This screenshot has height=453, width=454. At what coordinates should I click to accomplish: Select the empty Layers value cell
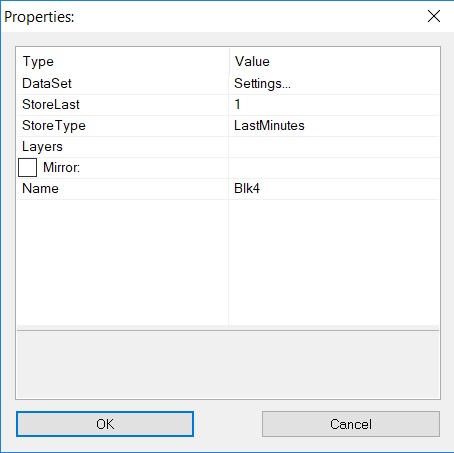coord(334,147)
